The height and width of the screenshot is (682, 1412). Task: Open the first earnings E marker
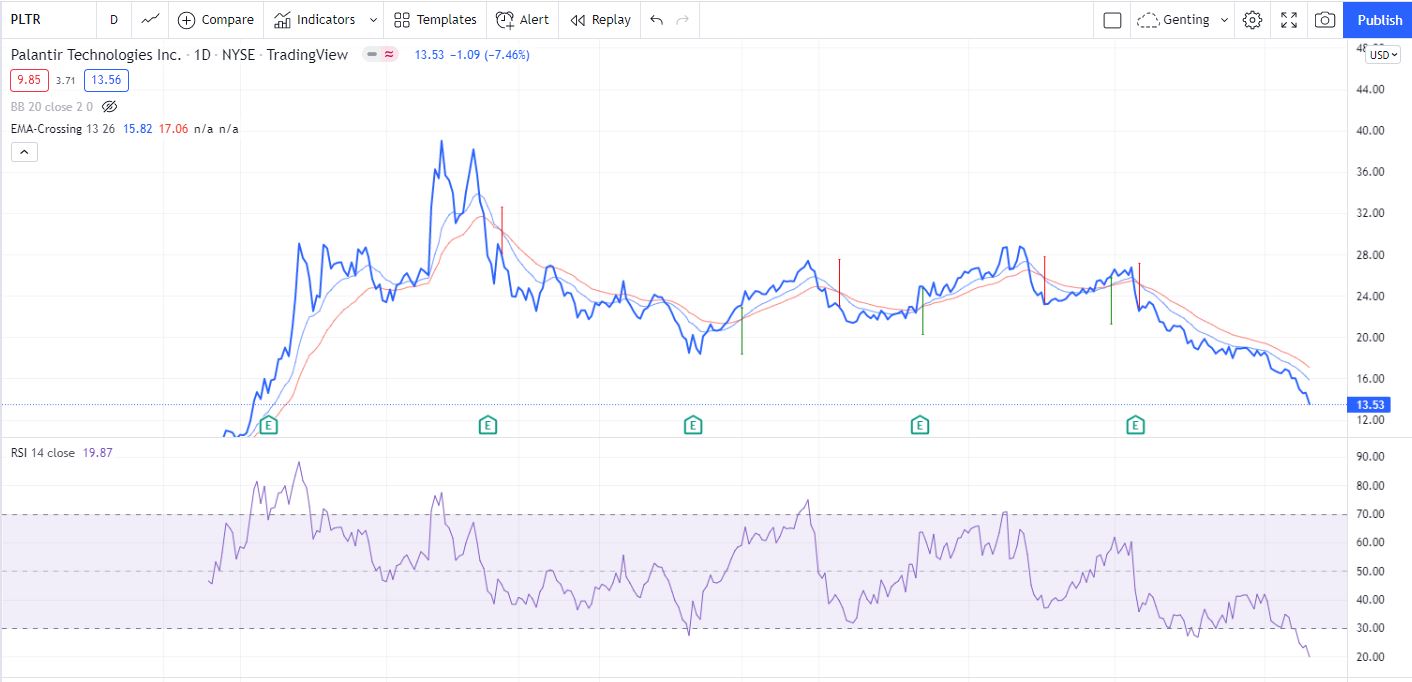tap(268, 425)
